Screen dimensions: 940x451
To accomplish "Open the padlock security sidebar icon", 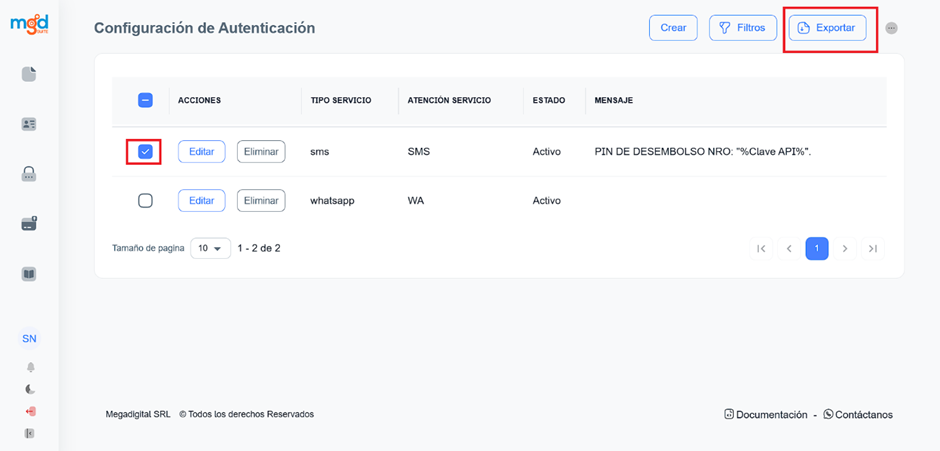I will tap(29, 174).
